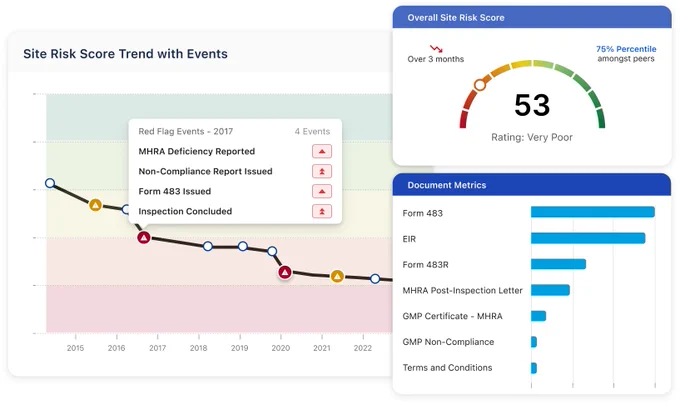The width and height of the screenshot is (680, 405).
Task: Click the 2019 axis label
Action: click(239, 348)
